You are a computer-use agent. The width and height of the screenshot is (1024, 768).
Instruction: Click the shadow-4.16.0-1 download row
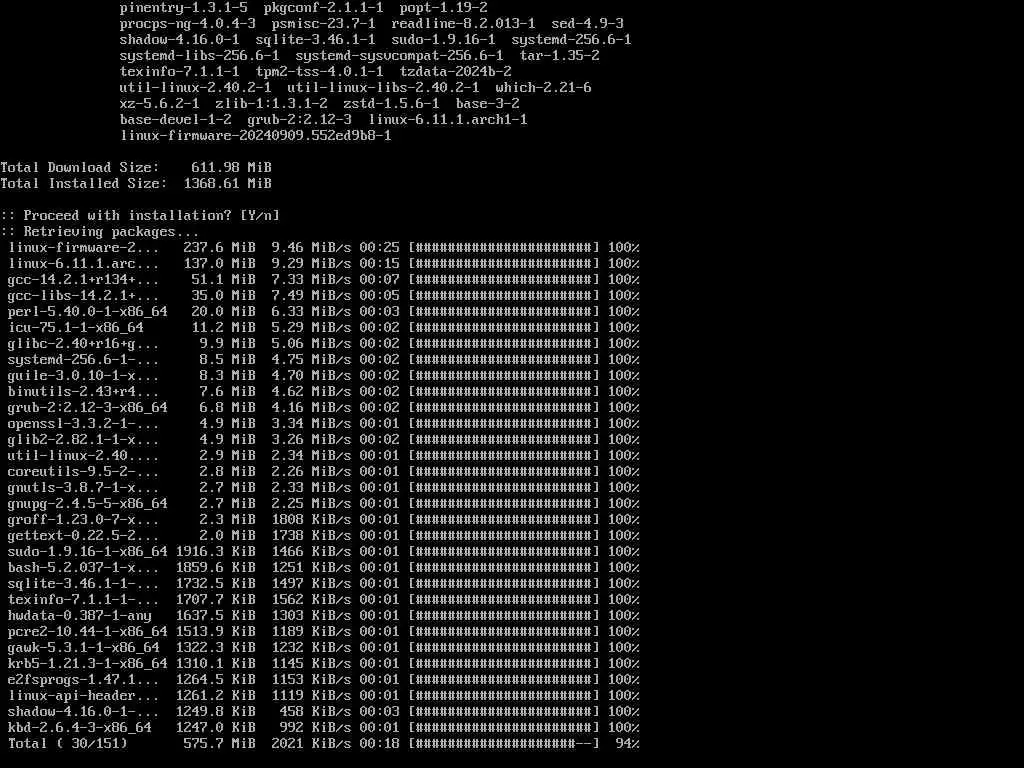click(x=323, y=712)
